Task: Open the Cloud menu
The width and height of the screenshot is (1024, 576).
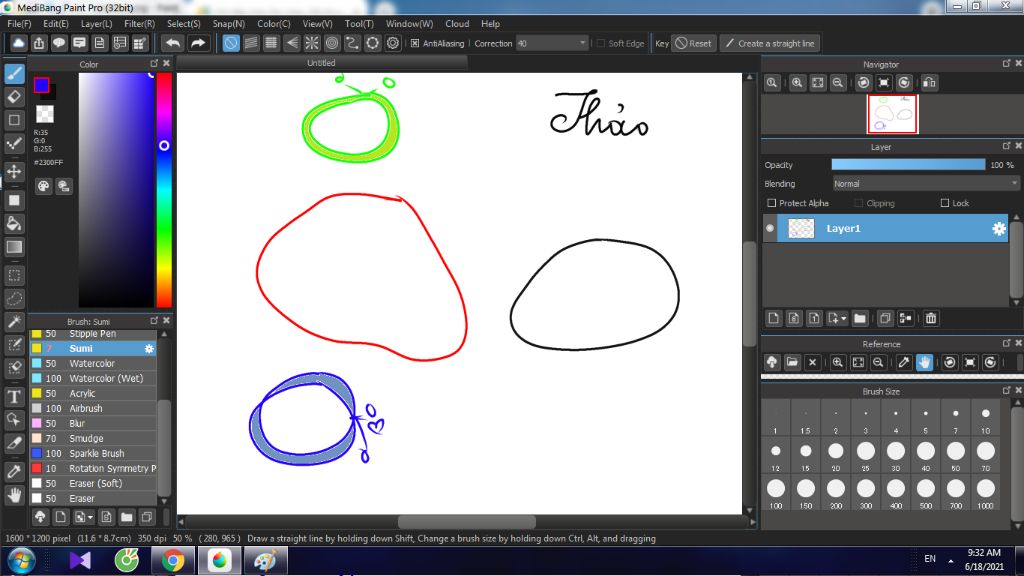Action: [457, 24]
